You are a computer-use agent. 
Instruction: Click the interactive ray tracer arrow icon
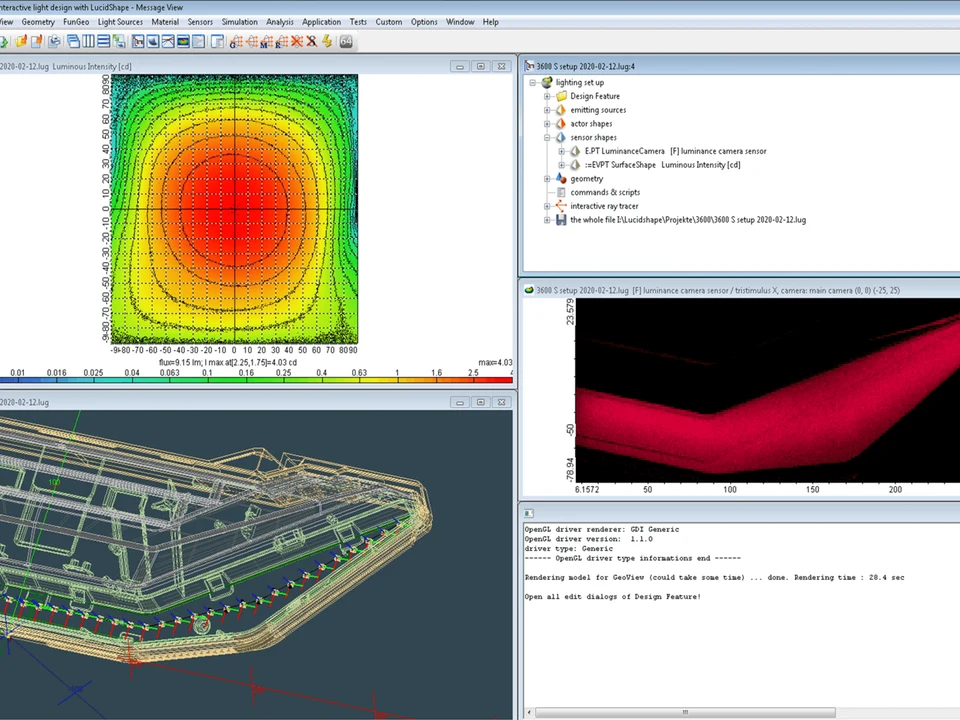561,206
